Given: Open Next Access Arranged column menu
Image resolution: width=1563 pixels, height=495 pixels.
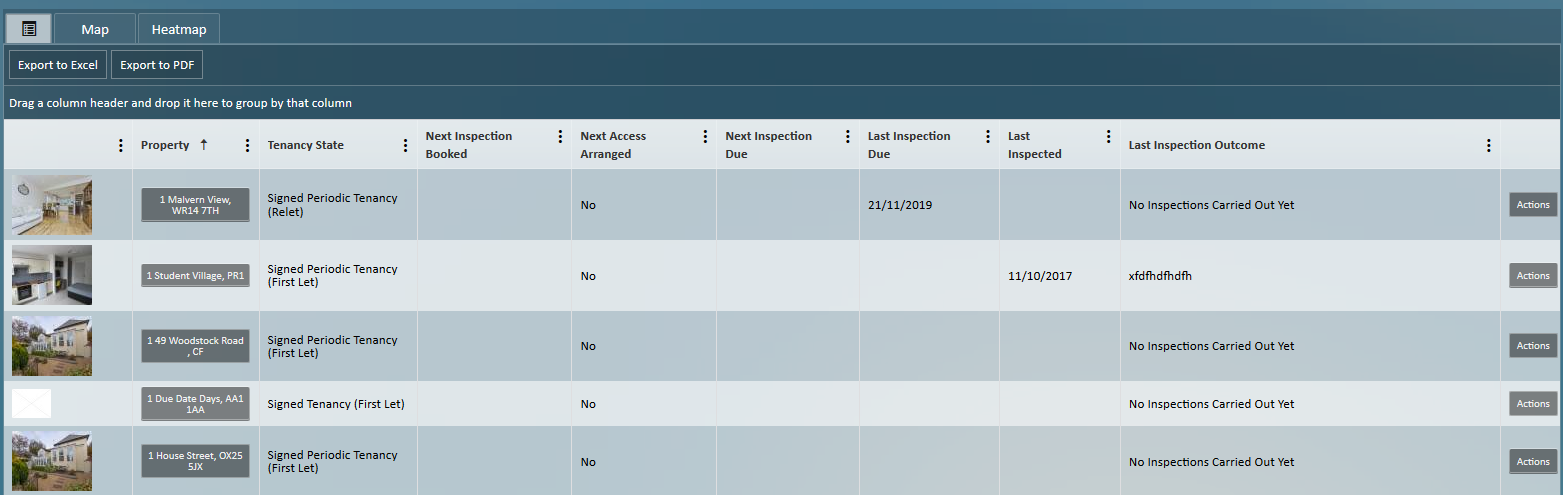Looking at the screenshot, I should click(705, 137).
